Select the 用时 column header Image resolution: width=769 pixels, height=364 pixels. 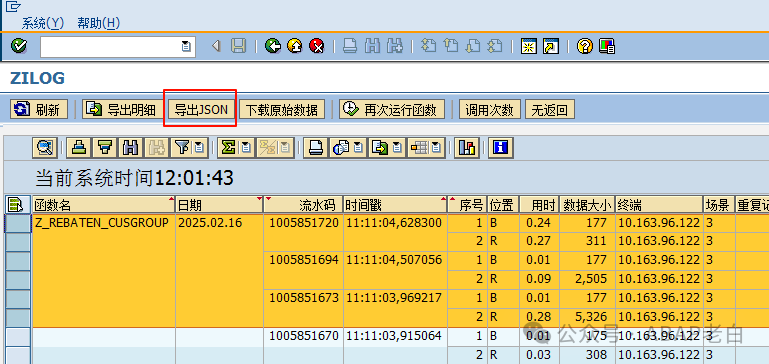point(538,205)
